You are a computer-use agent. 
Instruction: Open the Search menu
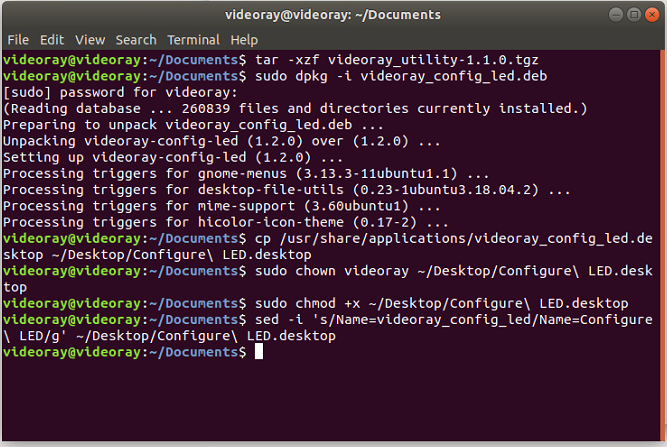(136, 40)
